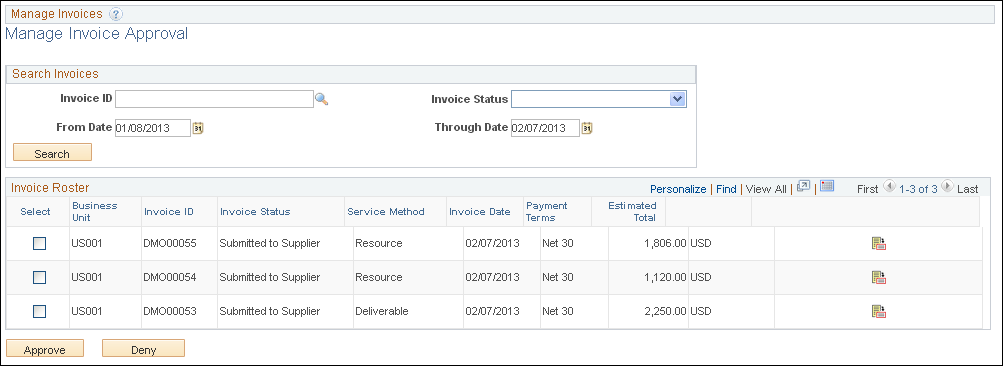Select checkbox for invoice DMO00054

[x=40, y=277]
